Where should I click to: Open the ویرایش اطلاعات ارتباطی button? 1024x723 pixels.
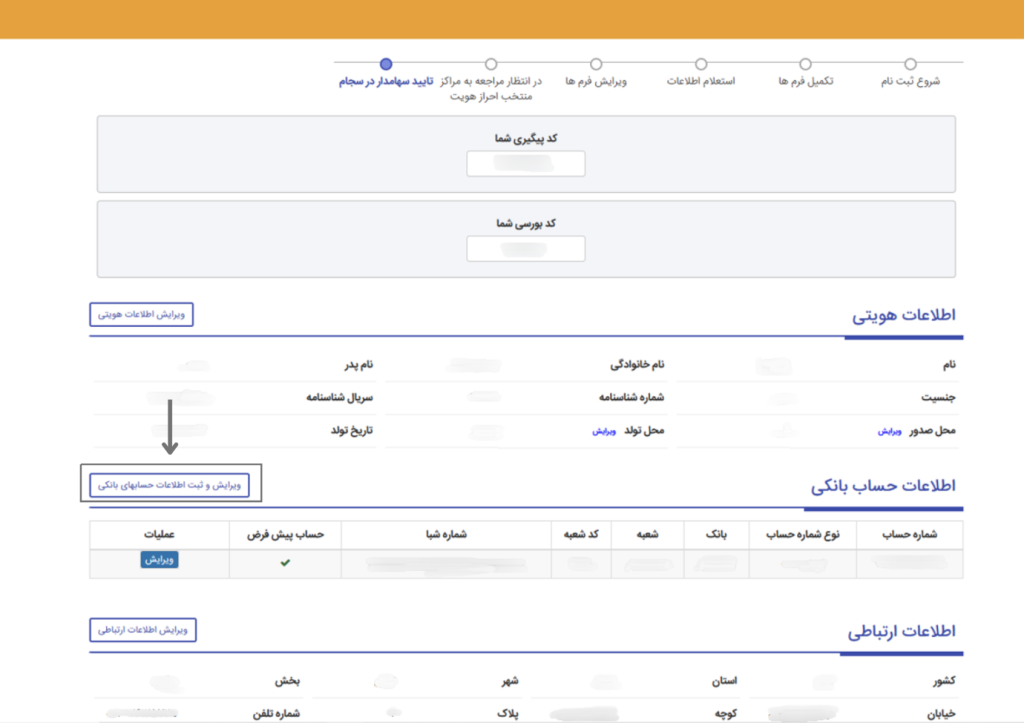coord(143,630)
